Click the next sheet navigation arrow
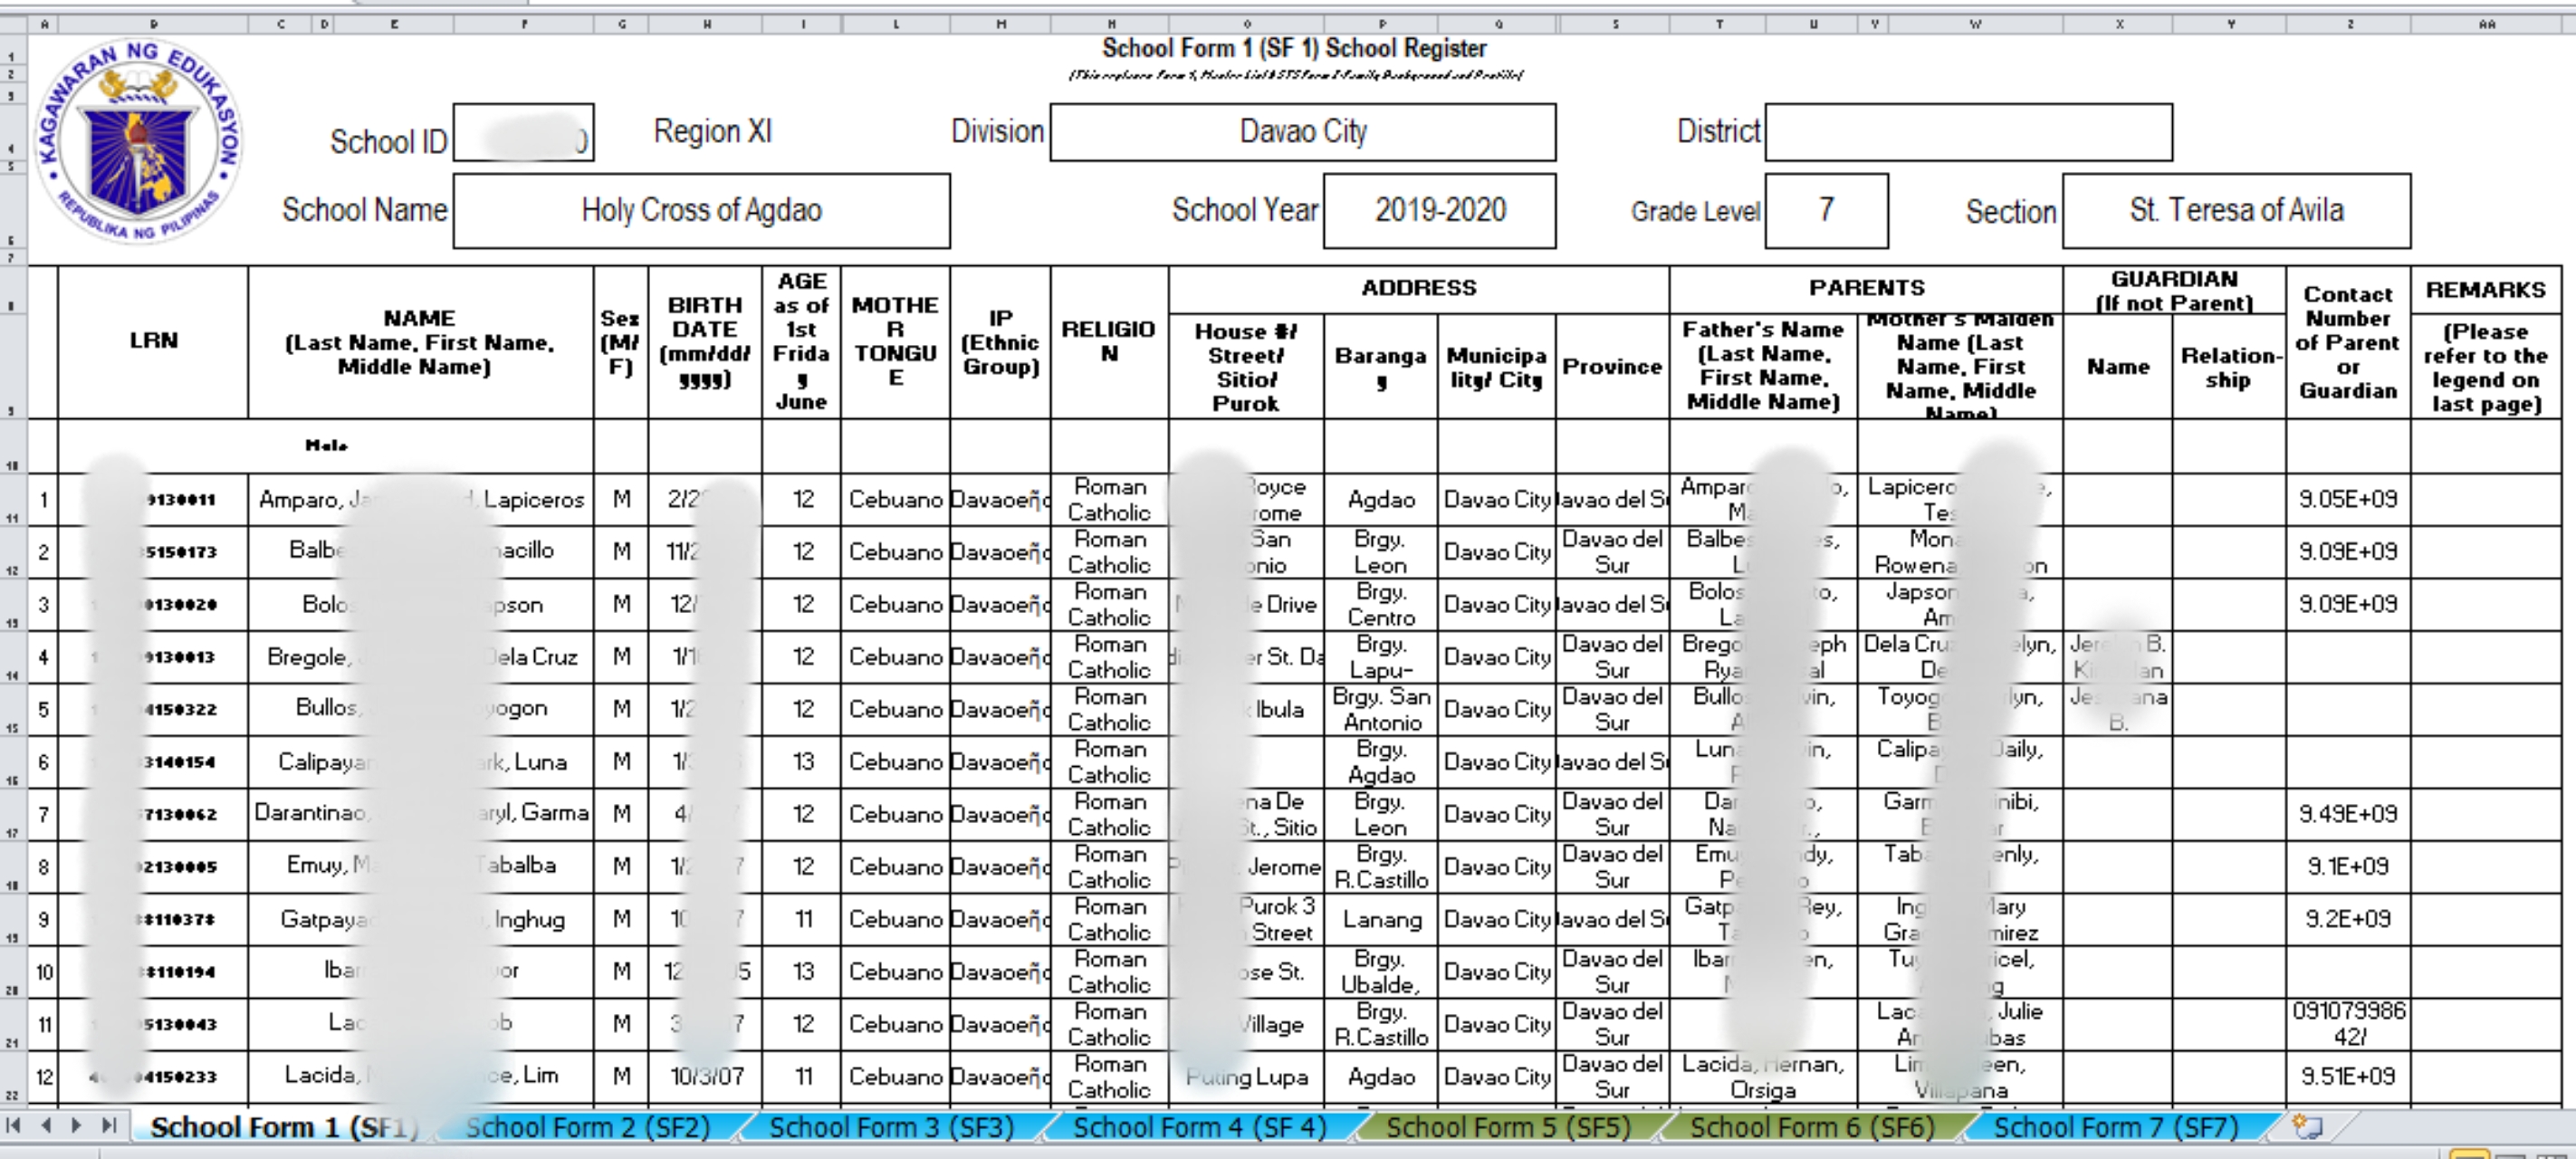Viewport: 2576px width, 1159px height. [77, 1125]
